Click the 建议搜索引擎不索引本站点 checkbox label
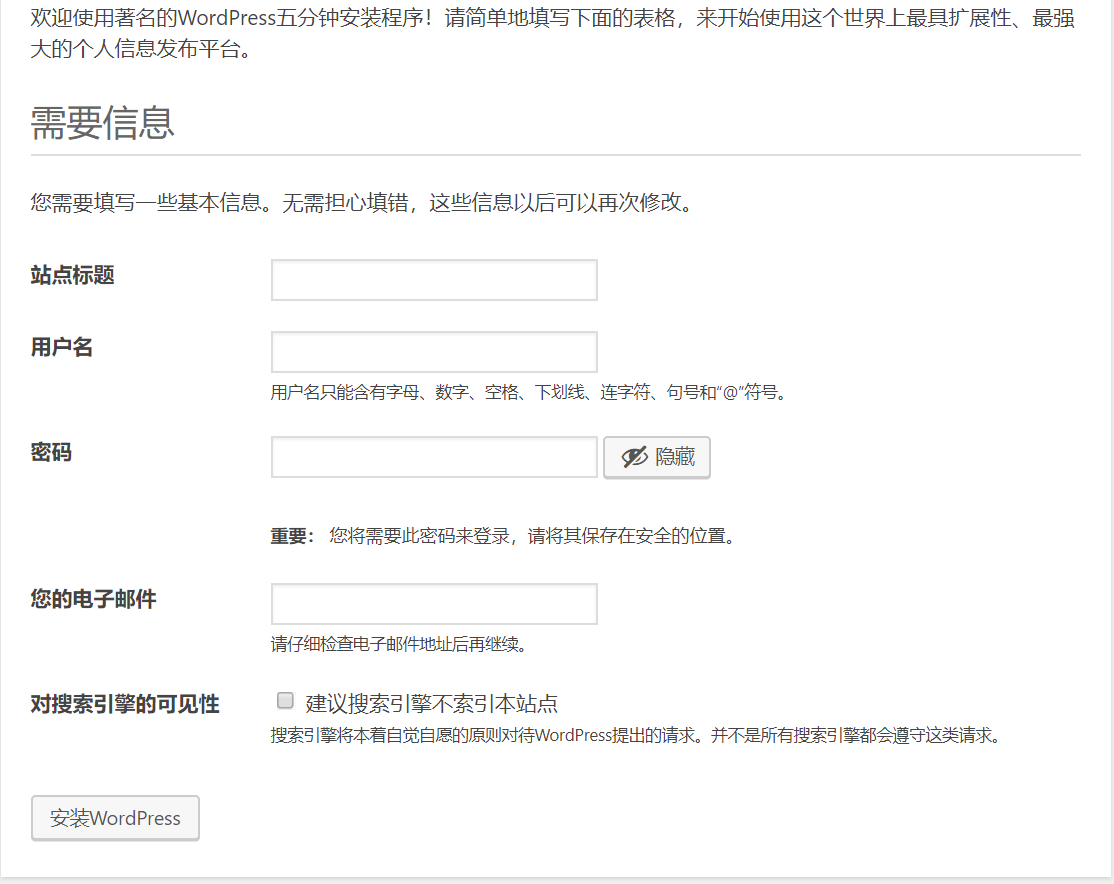1114x884 pixels. (432, 704)
